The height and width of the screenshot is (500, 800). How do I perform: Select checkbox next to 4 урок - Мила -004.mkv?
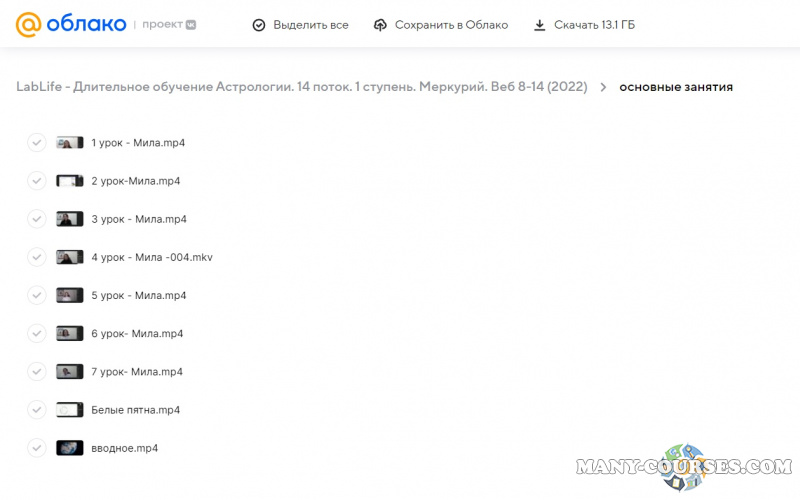(x=37, y=257)
